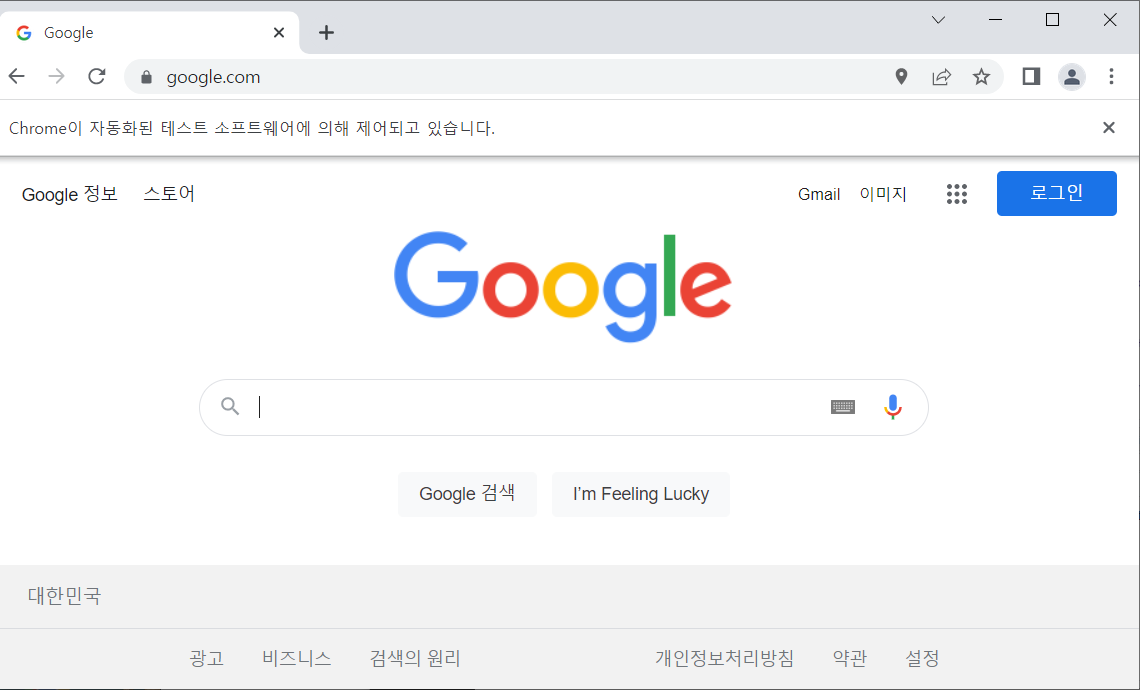Start voice search with the microphone
Viewport: 1140px width, 690px height.
coord(893,407)
